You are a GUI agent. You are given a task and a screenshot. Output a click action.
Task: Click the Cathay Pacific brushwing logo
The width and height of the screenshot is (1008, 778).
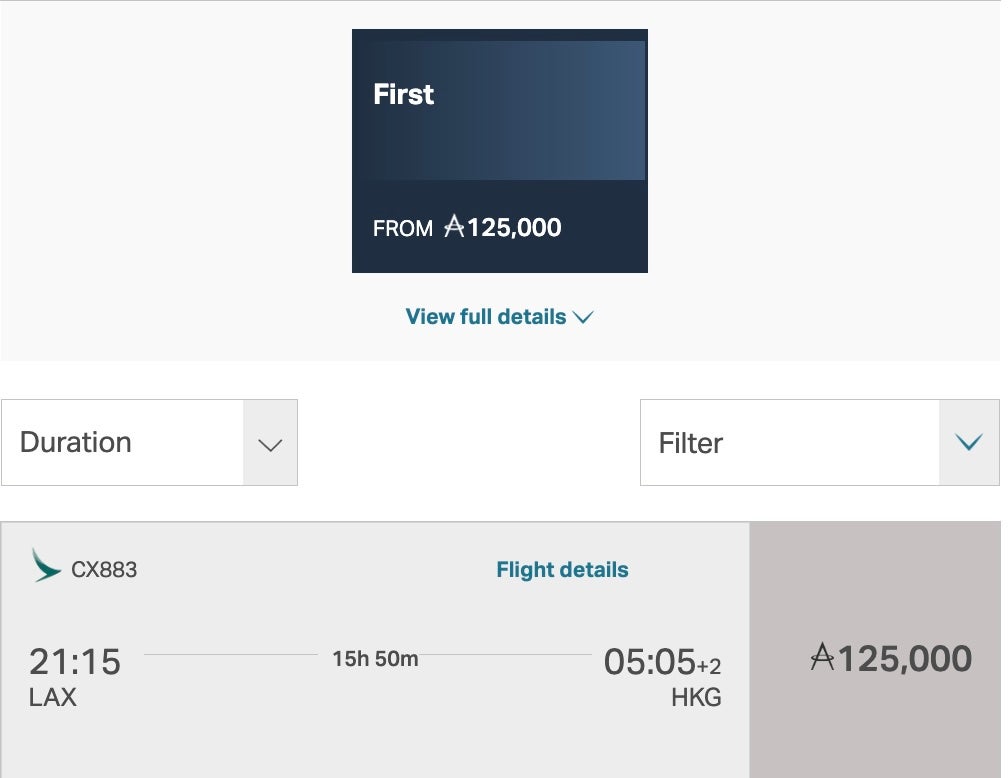pyautogui.click(x=46, y=565)
